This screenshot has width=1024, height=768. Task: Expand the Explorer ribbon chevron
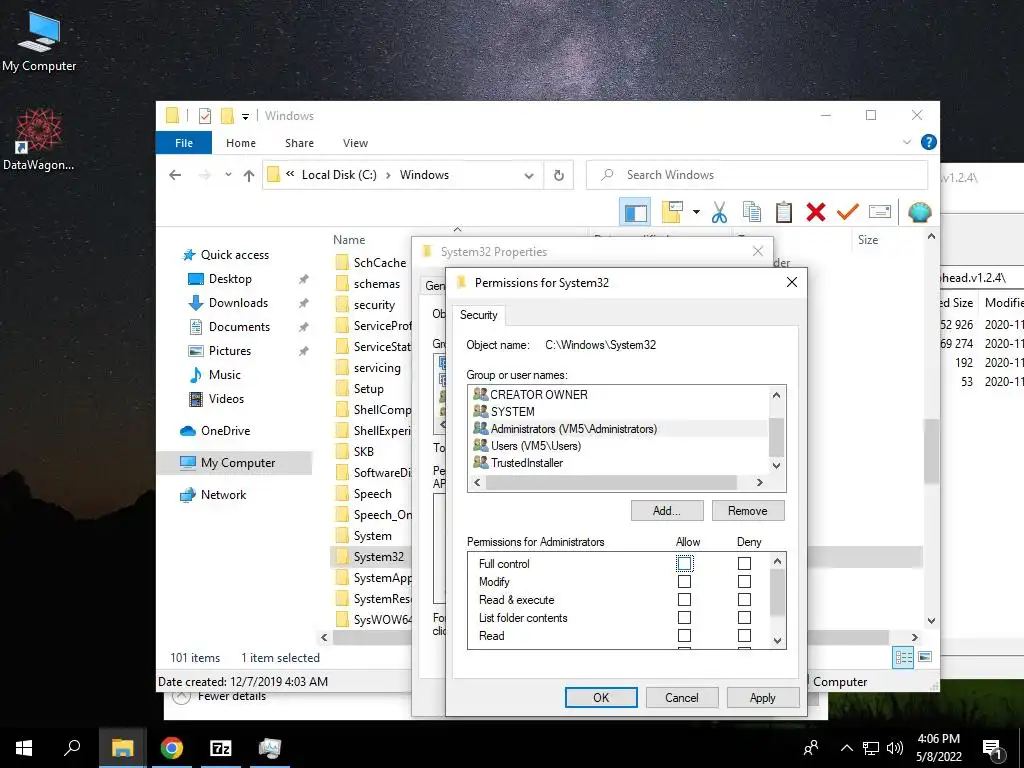point(906,142)
